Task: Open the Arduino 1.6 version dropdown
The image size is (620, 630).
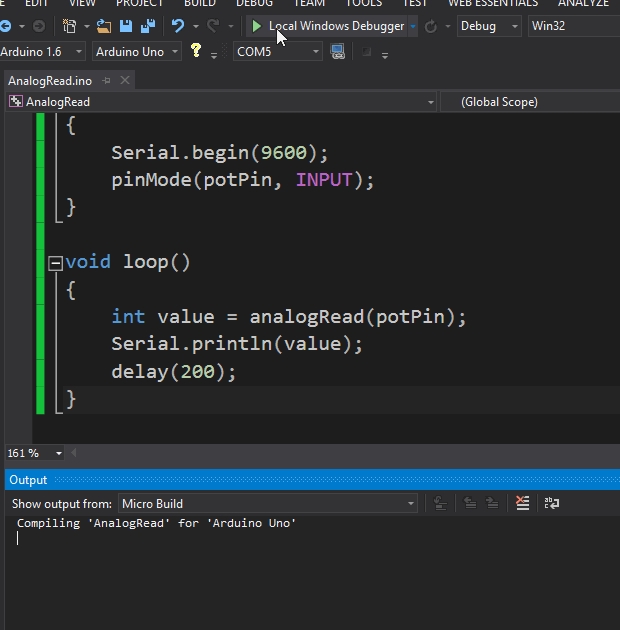Action: pyautogui.click(x=42, y=51)
